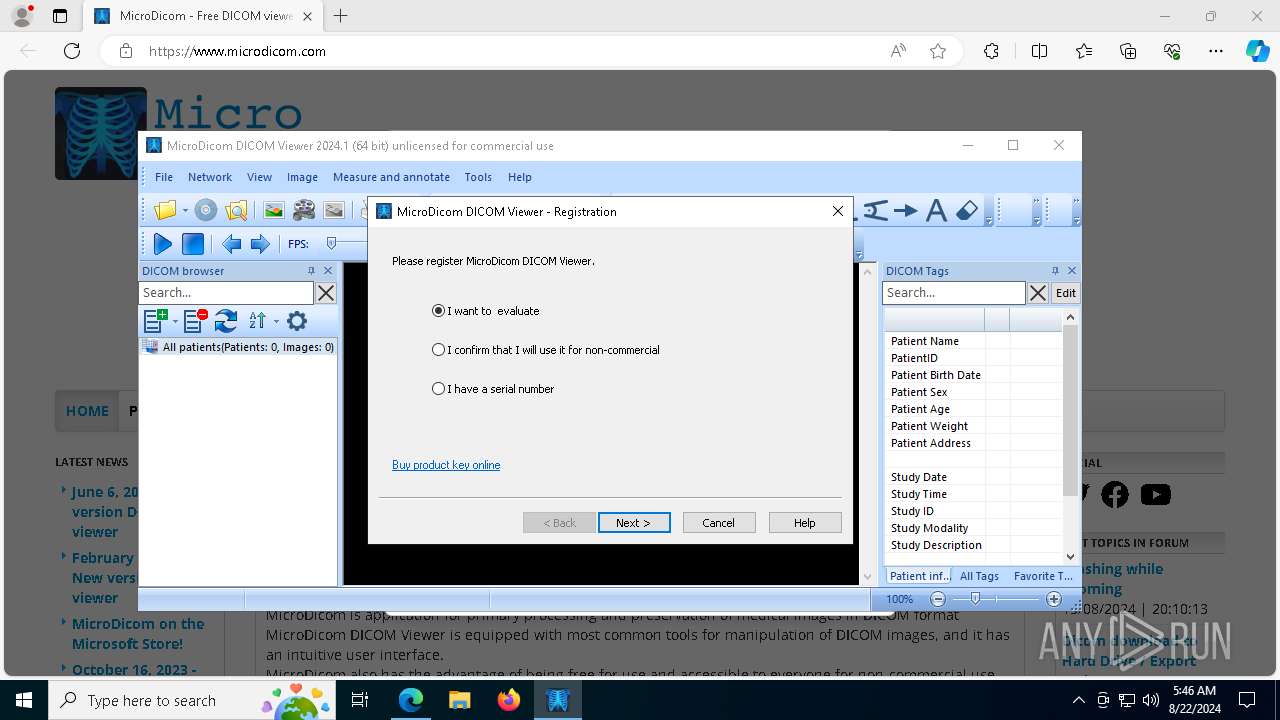Screen dimensions: 1280x720
Task: Click the Edit button in DICOM Tags
Action: click(x=1066, y=293)
